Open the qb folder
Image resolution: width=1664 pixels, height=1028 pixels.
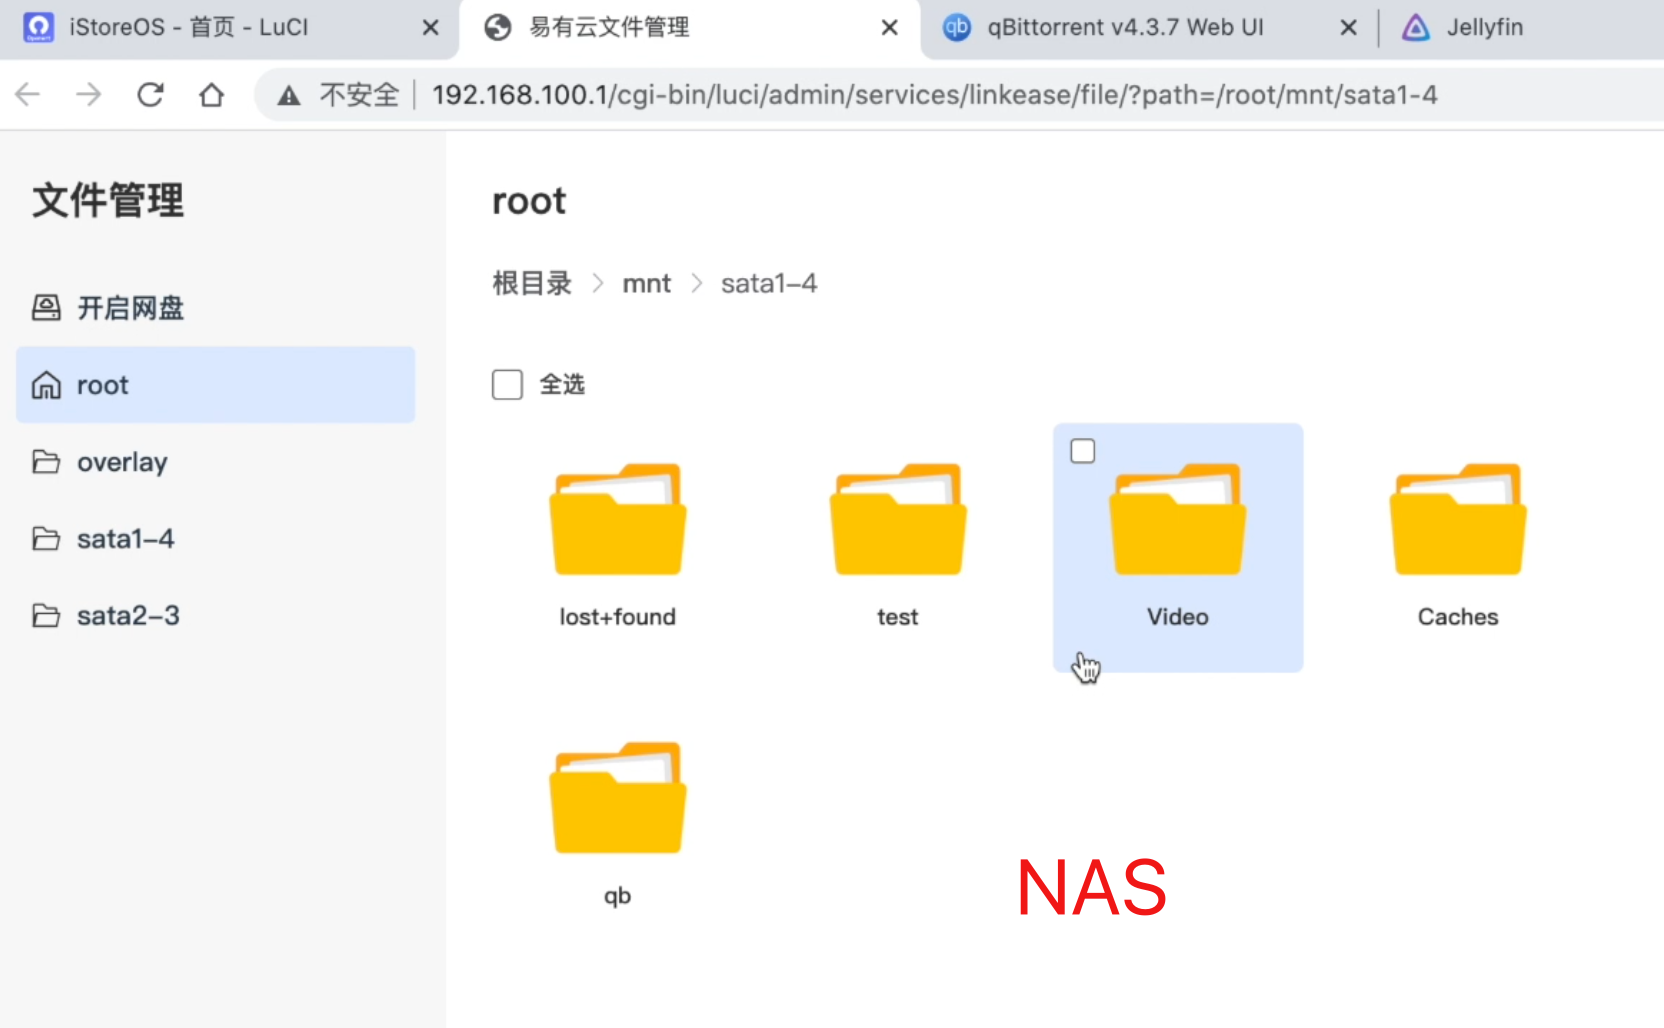tap(617, 797)
